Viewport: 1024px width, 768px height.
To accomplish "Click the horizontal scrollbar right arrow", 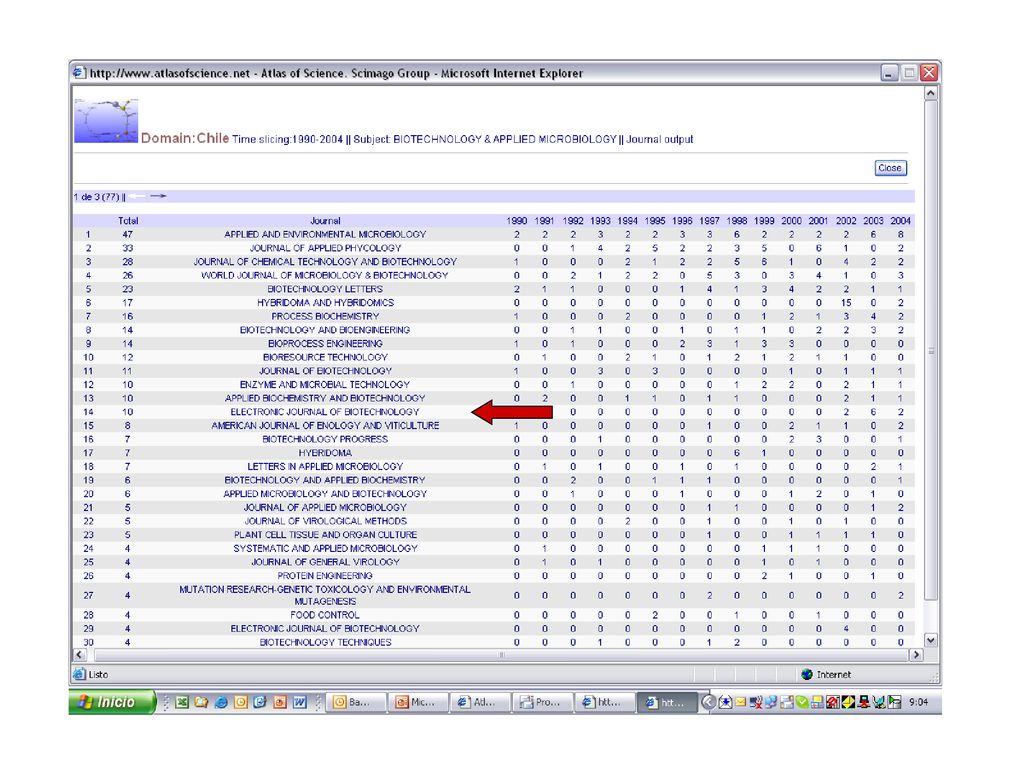I will point(916,654).
